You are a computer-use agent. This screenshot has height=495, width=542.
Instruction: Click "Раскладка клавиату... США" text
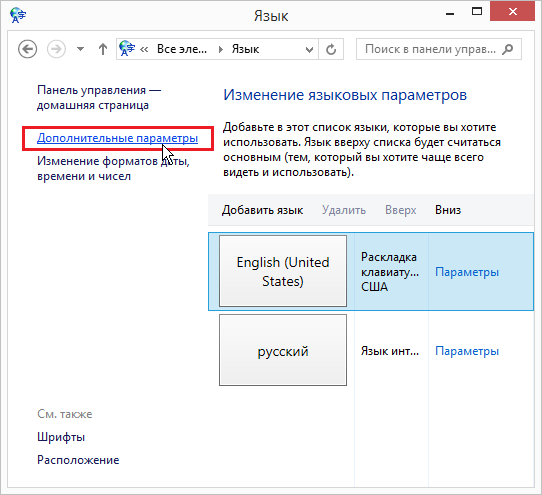[390, 272]
